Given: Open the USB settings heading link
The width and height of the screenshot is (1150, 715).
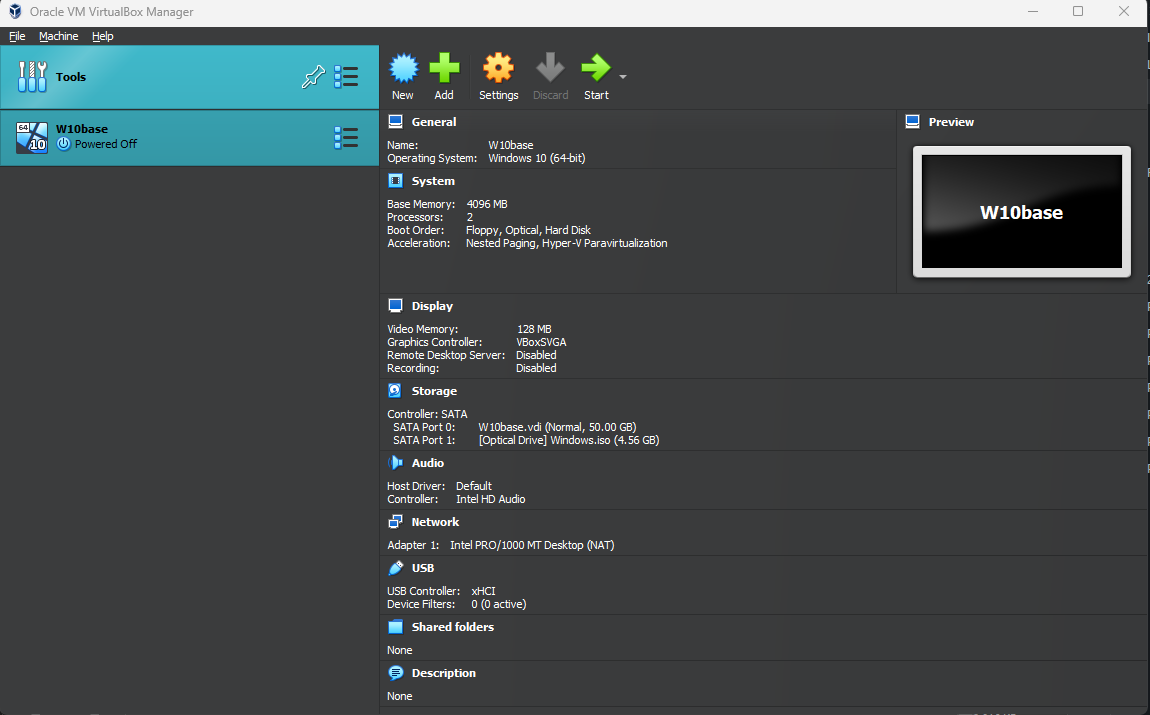Looking at the screenshot, I should [x=422, y=568].
